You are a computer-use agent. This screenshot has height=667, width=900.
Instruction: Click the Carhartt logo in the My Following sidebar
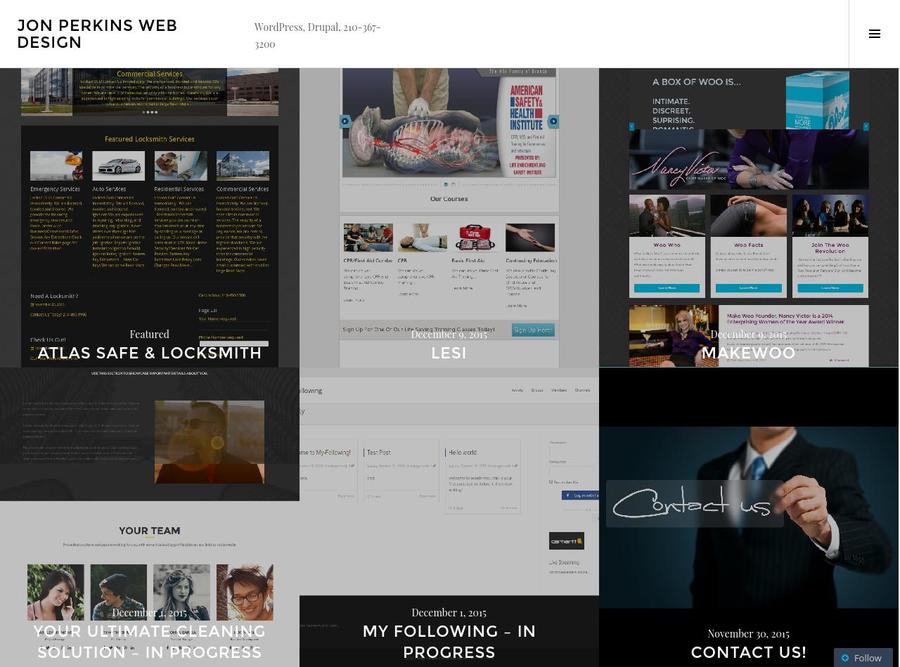point(567,541)
